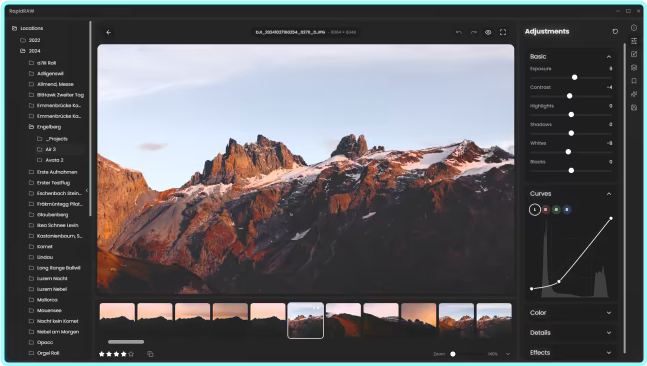Click the Exposure slider handle
The width and height of the screenshot is (647, 366).
[574, 77]
